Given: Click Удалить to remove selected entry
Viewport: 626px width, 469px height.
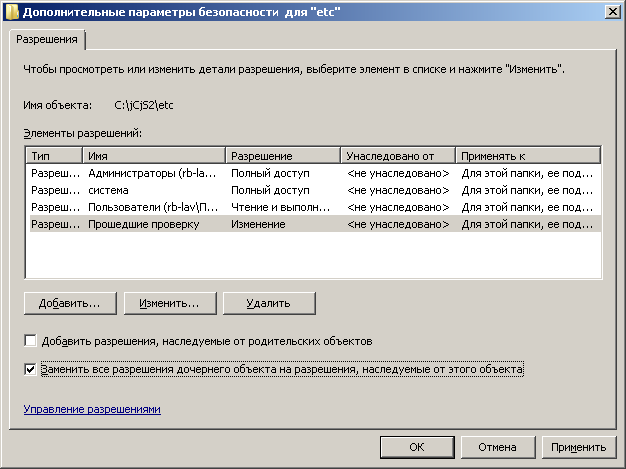Looking at the screenshot, I should click(269, 303).
